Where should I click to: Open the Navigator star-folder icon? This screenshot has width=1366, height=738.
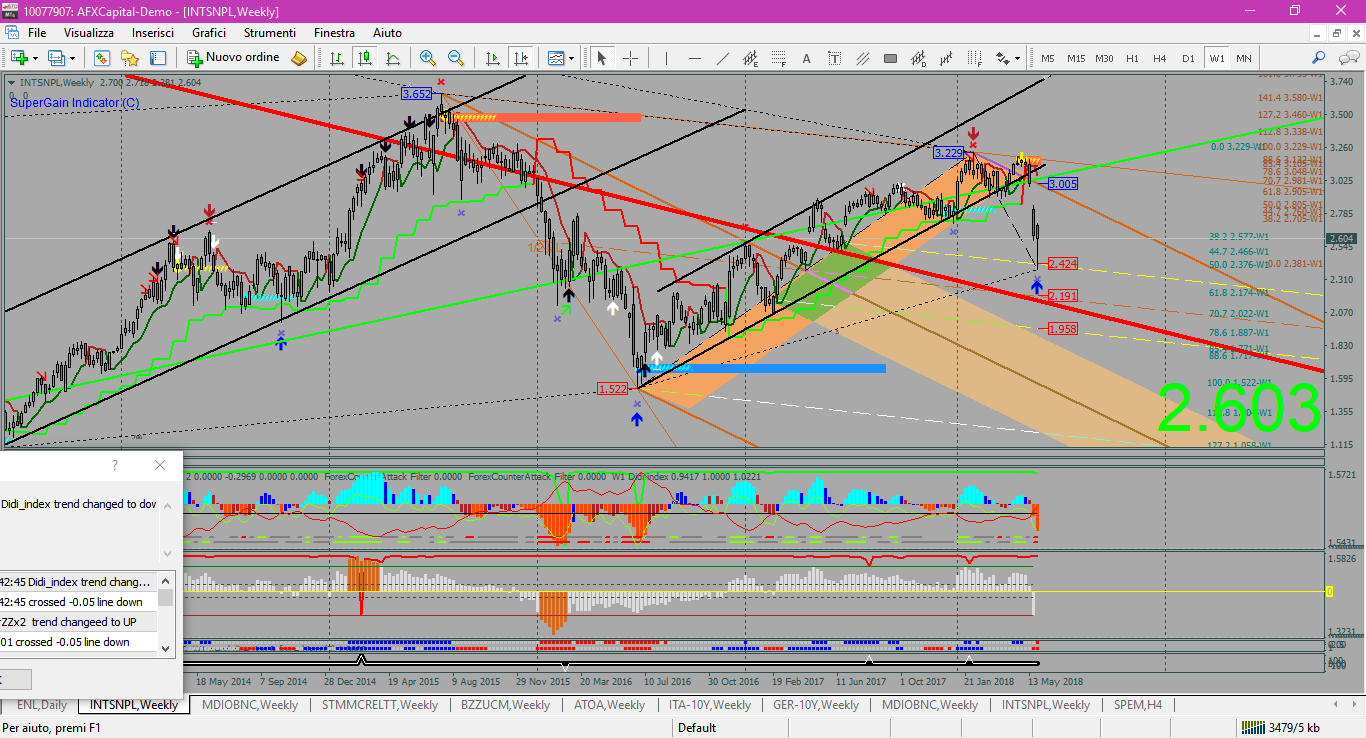pyautogui.click(x=130, y=58)
